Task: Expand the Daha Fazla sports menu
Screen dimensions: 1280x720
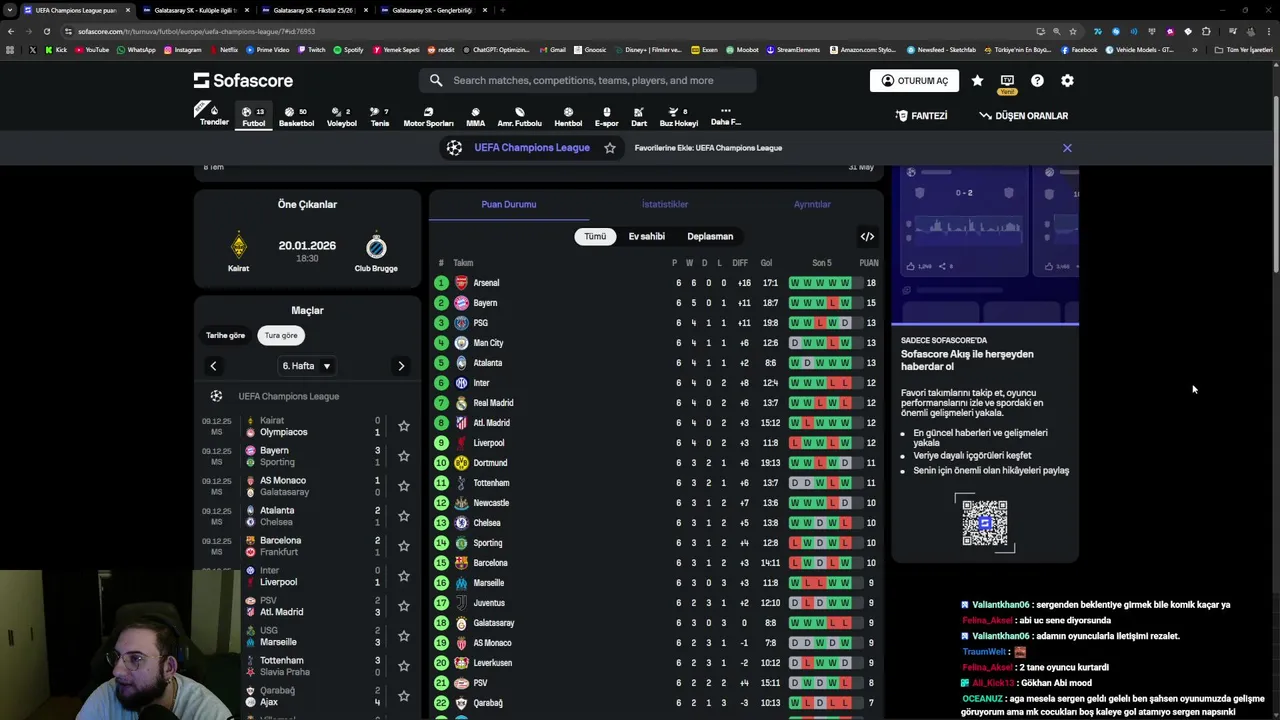Action: tap(725, 116)
